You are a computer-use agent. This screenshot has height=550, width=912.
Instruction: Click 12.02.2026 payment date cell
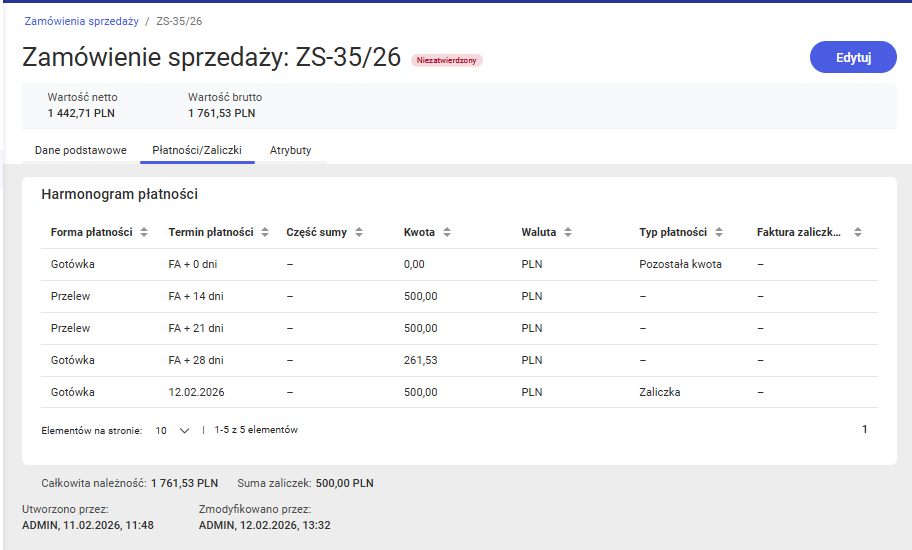pyautogui.click(x=197, y=392)
